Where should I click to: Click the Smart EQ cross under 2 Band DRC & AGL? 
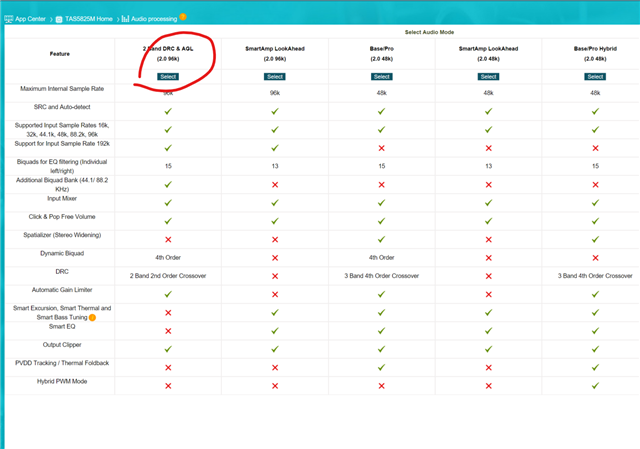click(x=168, y=331)
